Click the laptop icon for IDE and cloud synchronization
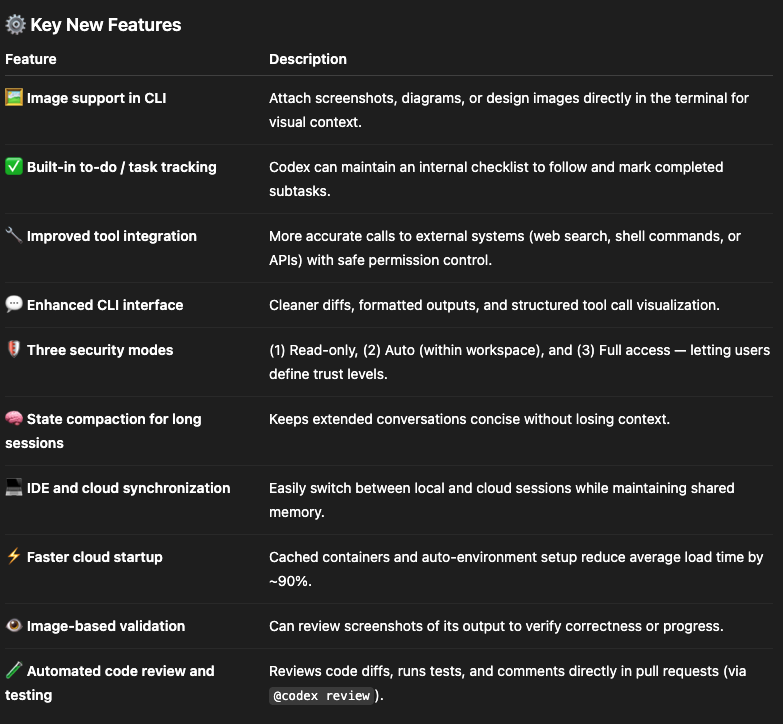The height and width of the screenshot is (724, 783). tap(14, 488)
